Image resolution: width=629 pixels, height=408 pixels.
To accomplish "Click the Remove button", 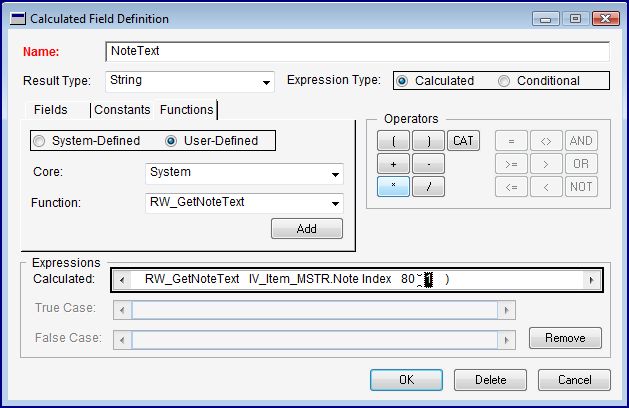I will tap(565, 338).
